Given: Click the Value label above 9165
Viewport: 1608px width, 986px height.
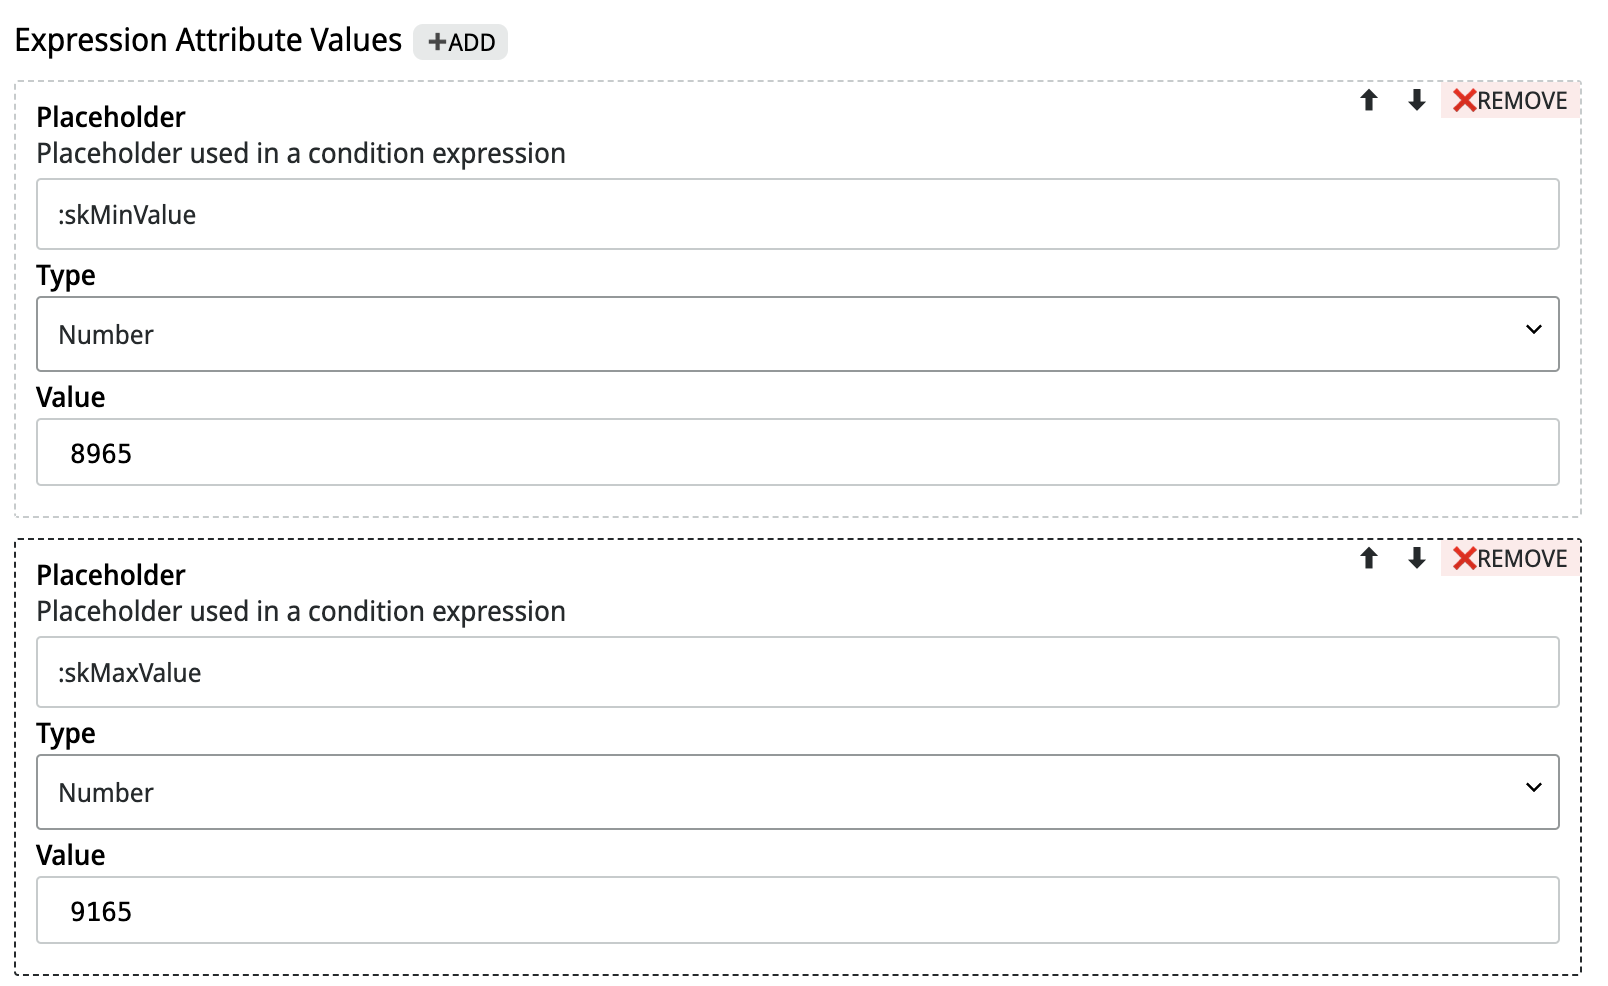Looking at the screenshot, I should [x=70, y=855].
